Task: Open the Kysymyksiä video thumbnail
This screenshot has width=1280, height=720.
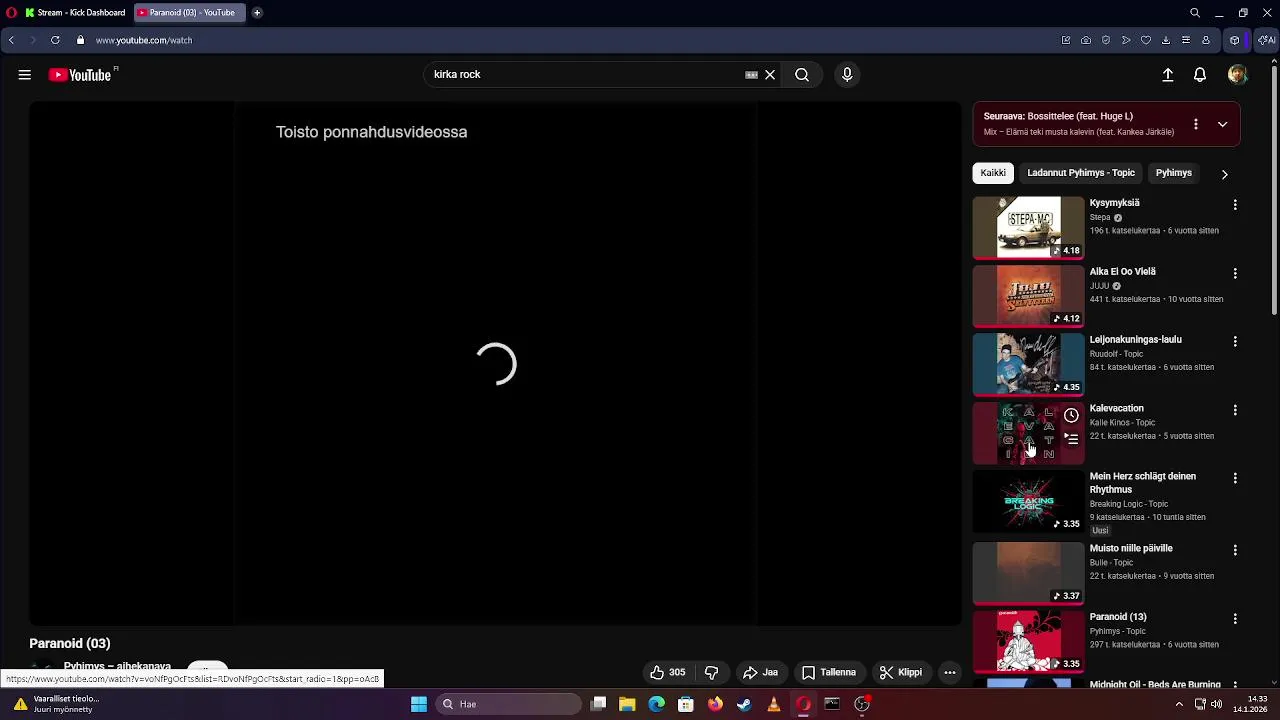Action: tap(1028, 227)
